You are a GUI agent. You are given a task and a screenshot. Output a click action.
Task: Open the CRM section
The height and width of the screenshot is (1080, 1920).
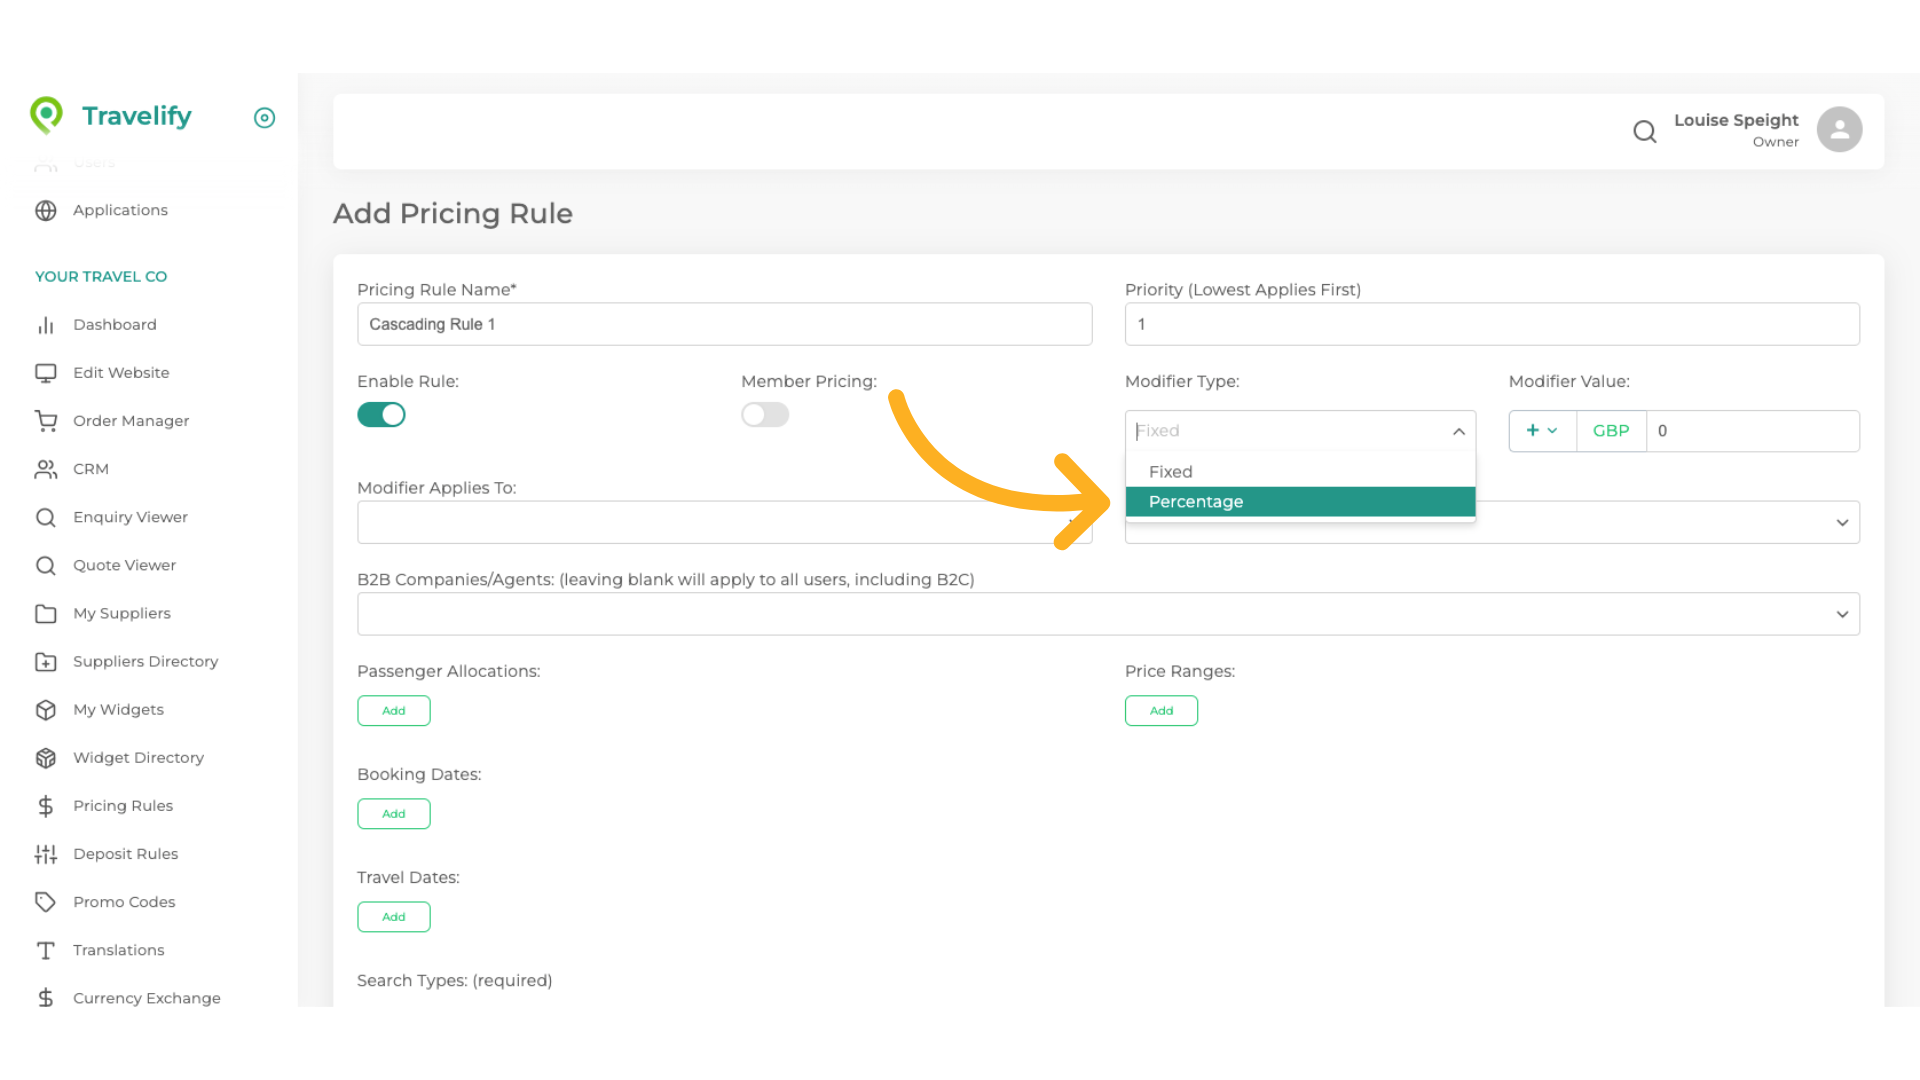point(91,468)
